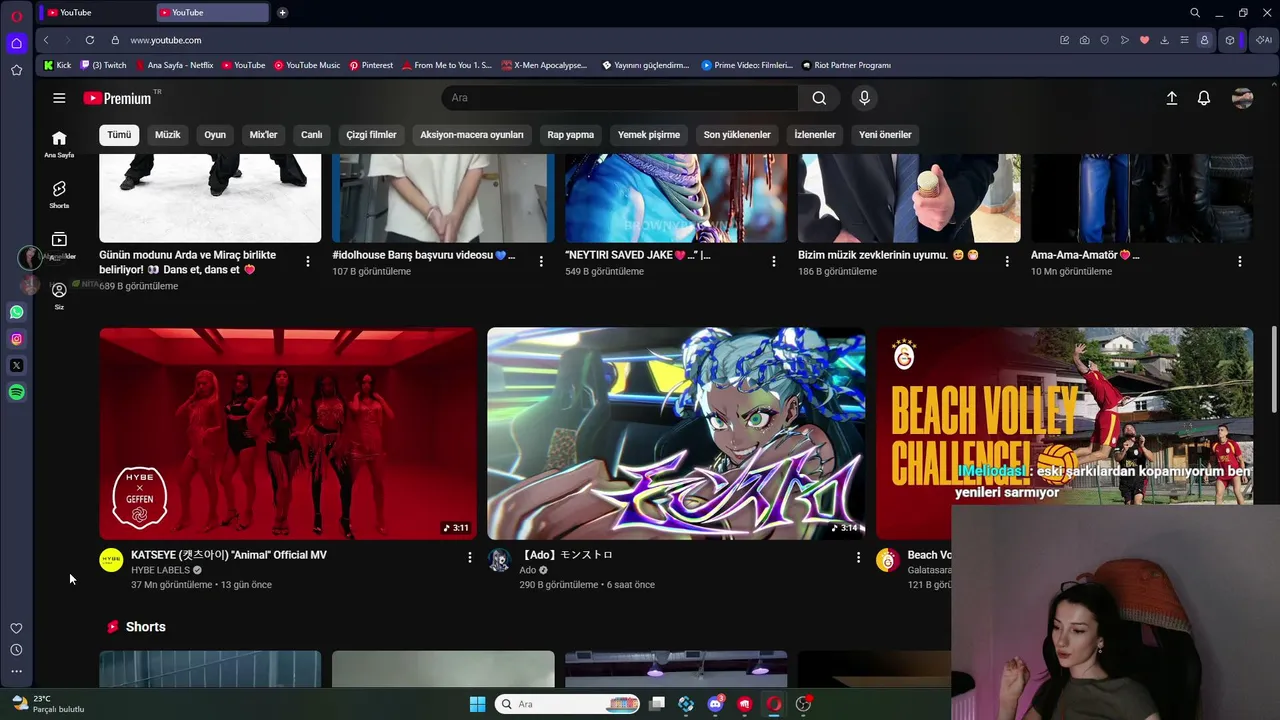The width and height of the screenshot is (1280, 720).
Task: Open the sidebar three-dot setup menu
Action: coord(16,672)
